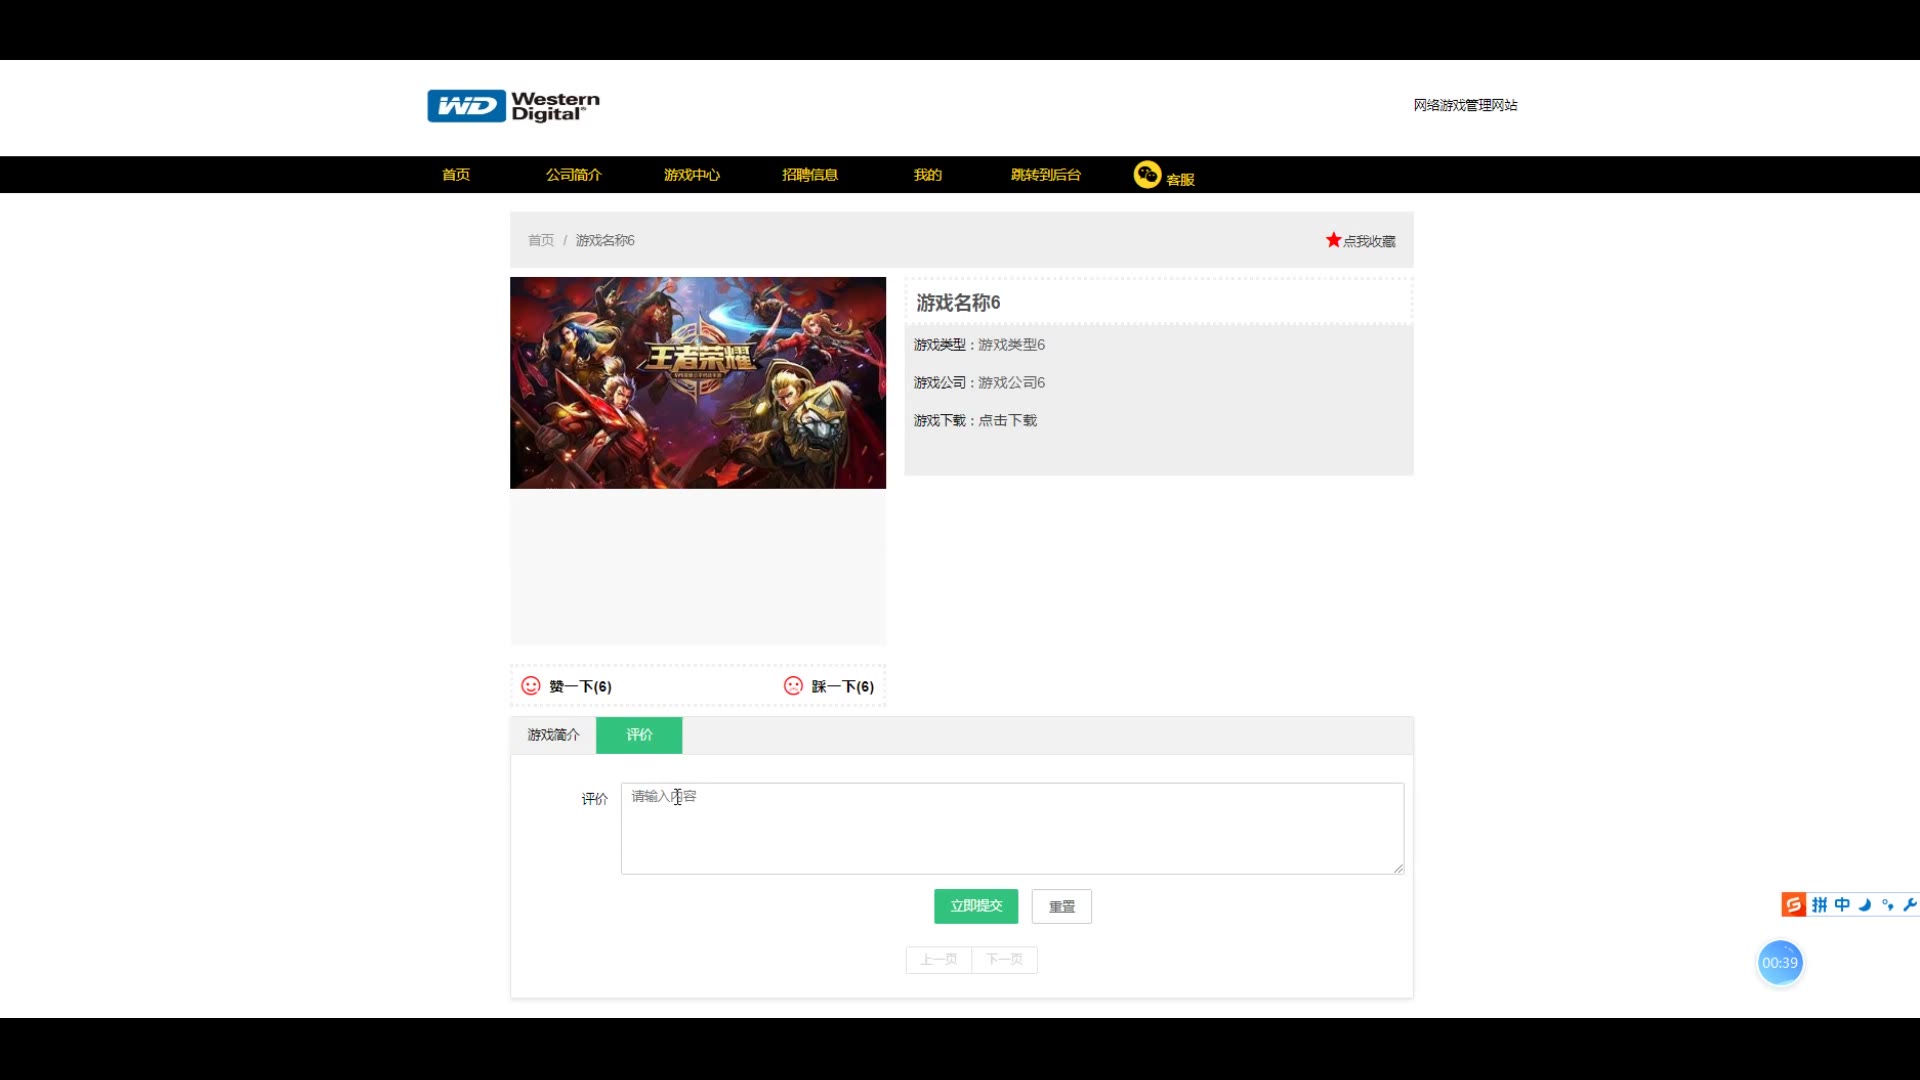Click the Sogou input method logo

[1793, 905]
